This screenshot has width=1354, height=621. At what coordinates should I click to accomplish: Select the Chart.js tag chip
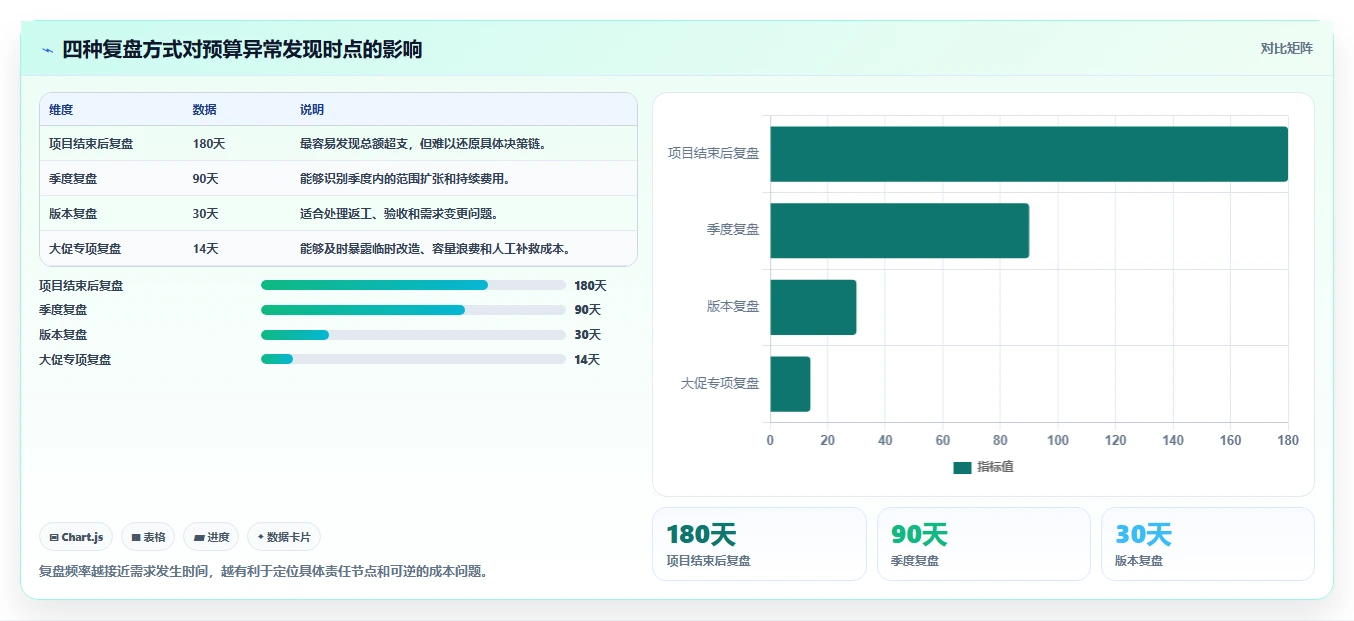(76, 537)
